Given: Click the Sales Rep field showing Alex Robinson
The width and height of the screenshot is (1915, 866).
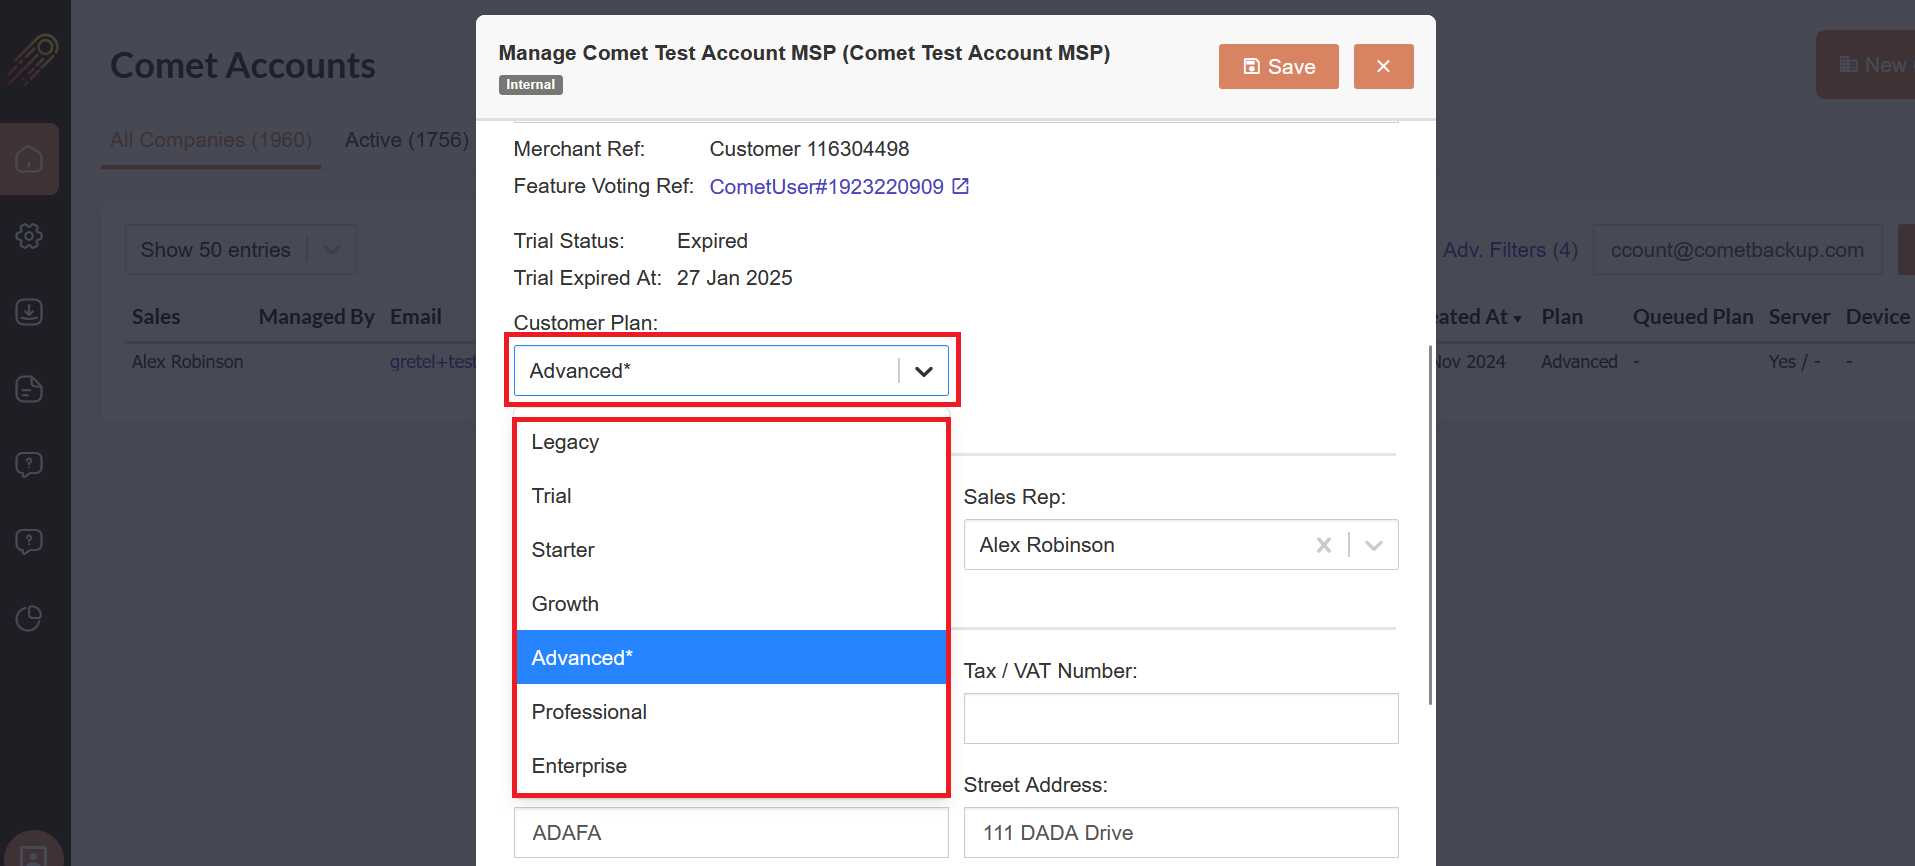Looking at the screenshot, I should [x=1181, y=545].
